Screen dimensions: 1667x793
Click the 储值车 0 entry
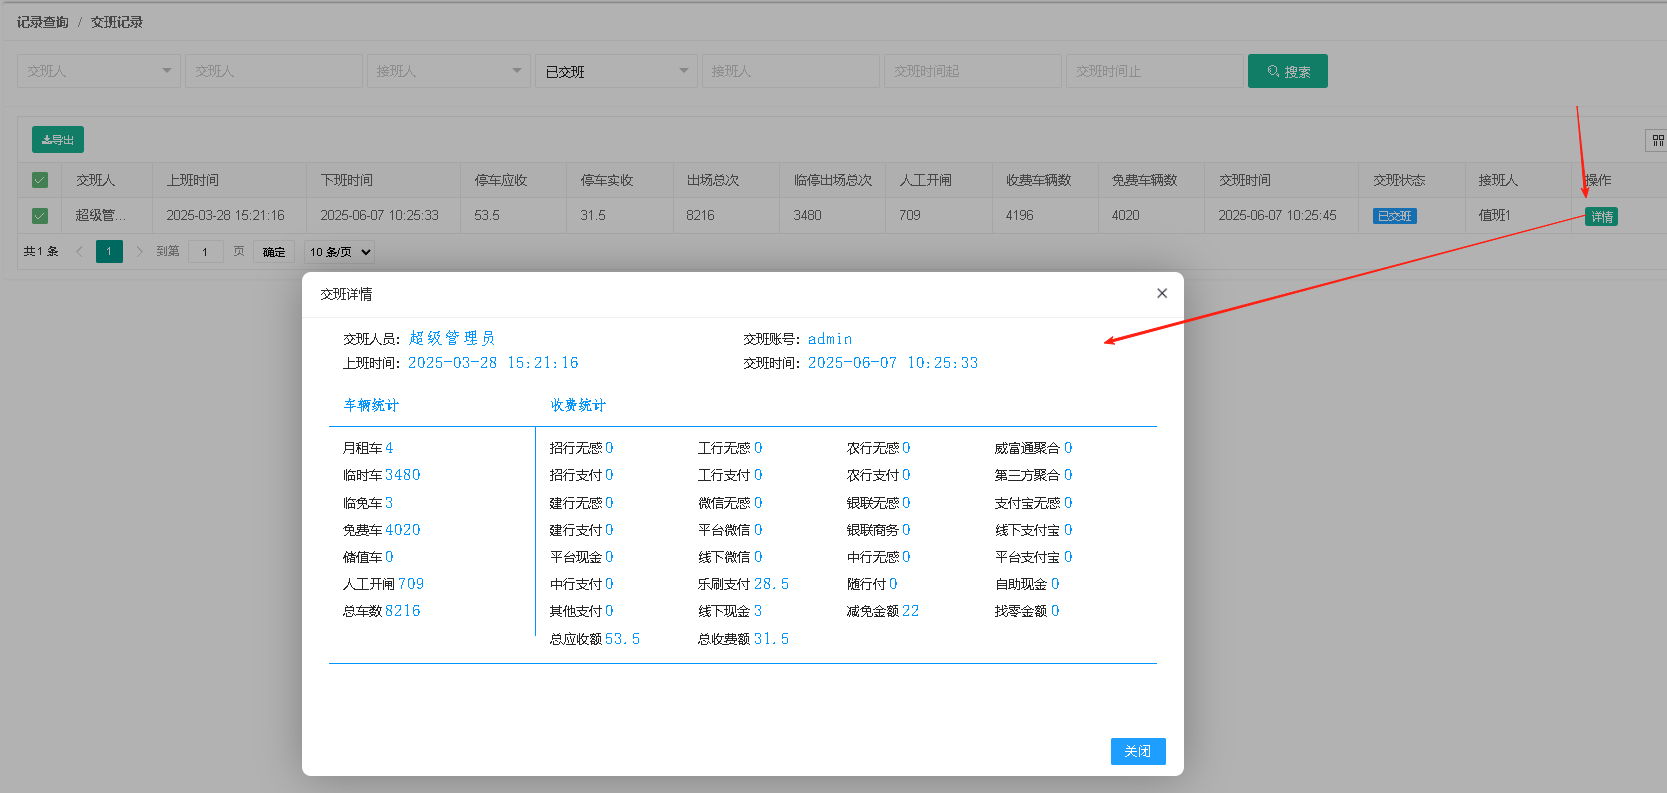tap(368, 557)
